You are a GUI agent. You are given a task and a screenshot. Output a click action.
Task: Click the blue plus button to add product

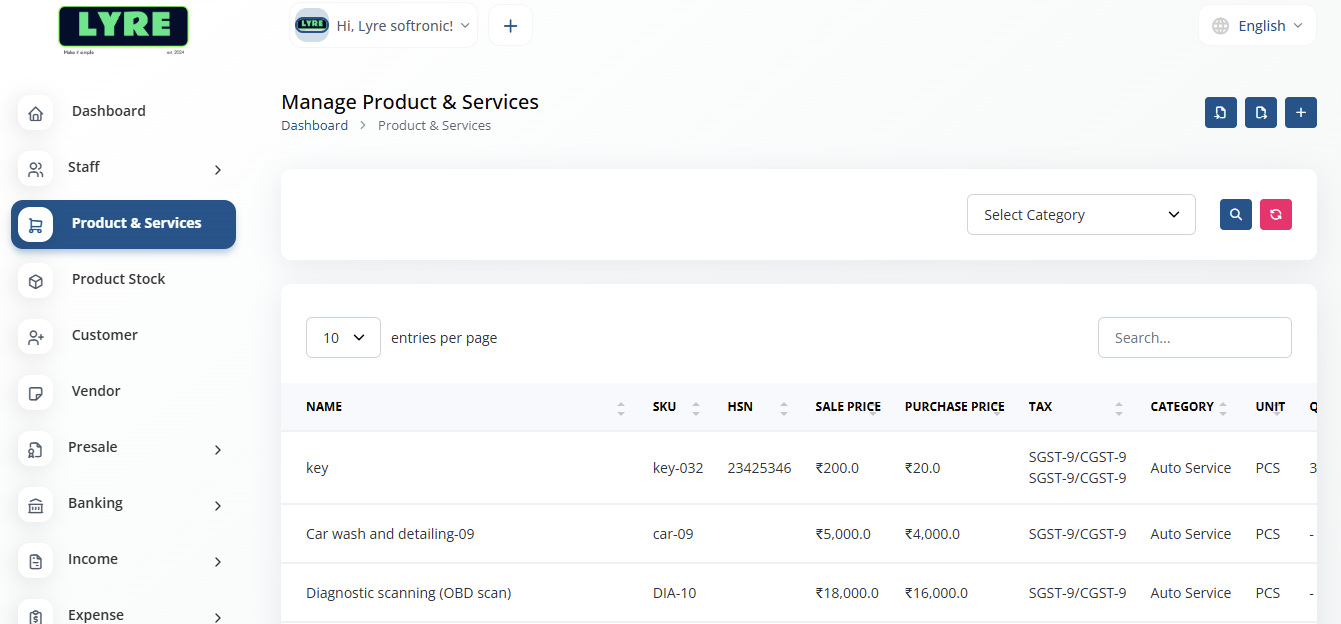tap(1300, 113)
